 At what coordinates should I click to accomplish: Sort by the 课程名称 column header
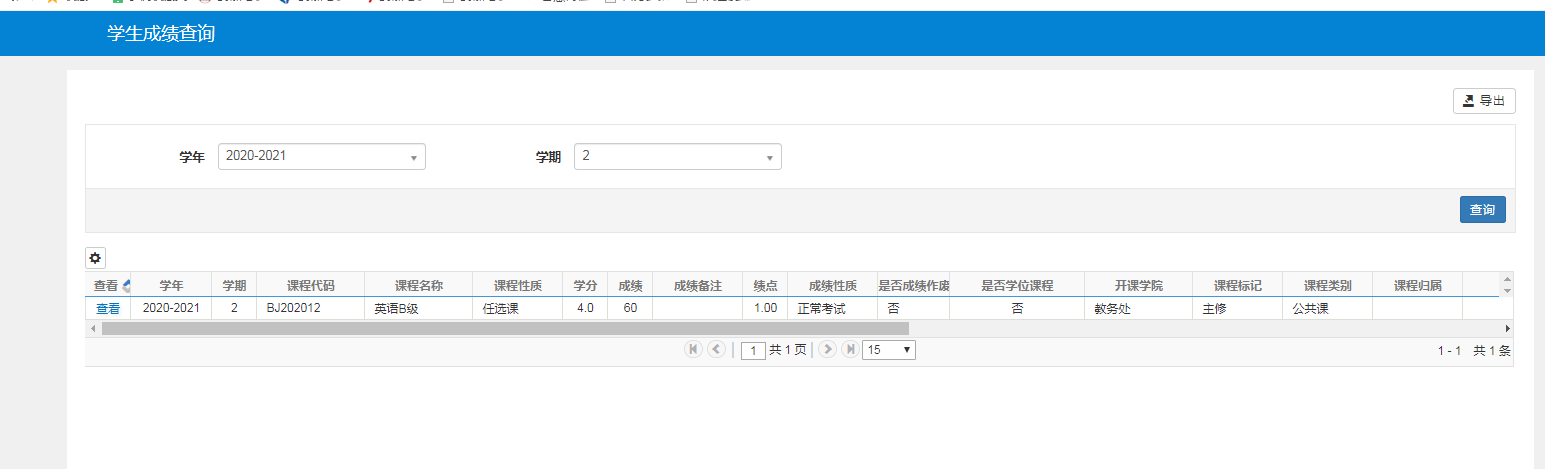click(418, 285)
